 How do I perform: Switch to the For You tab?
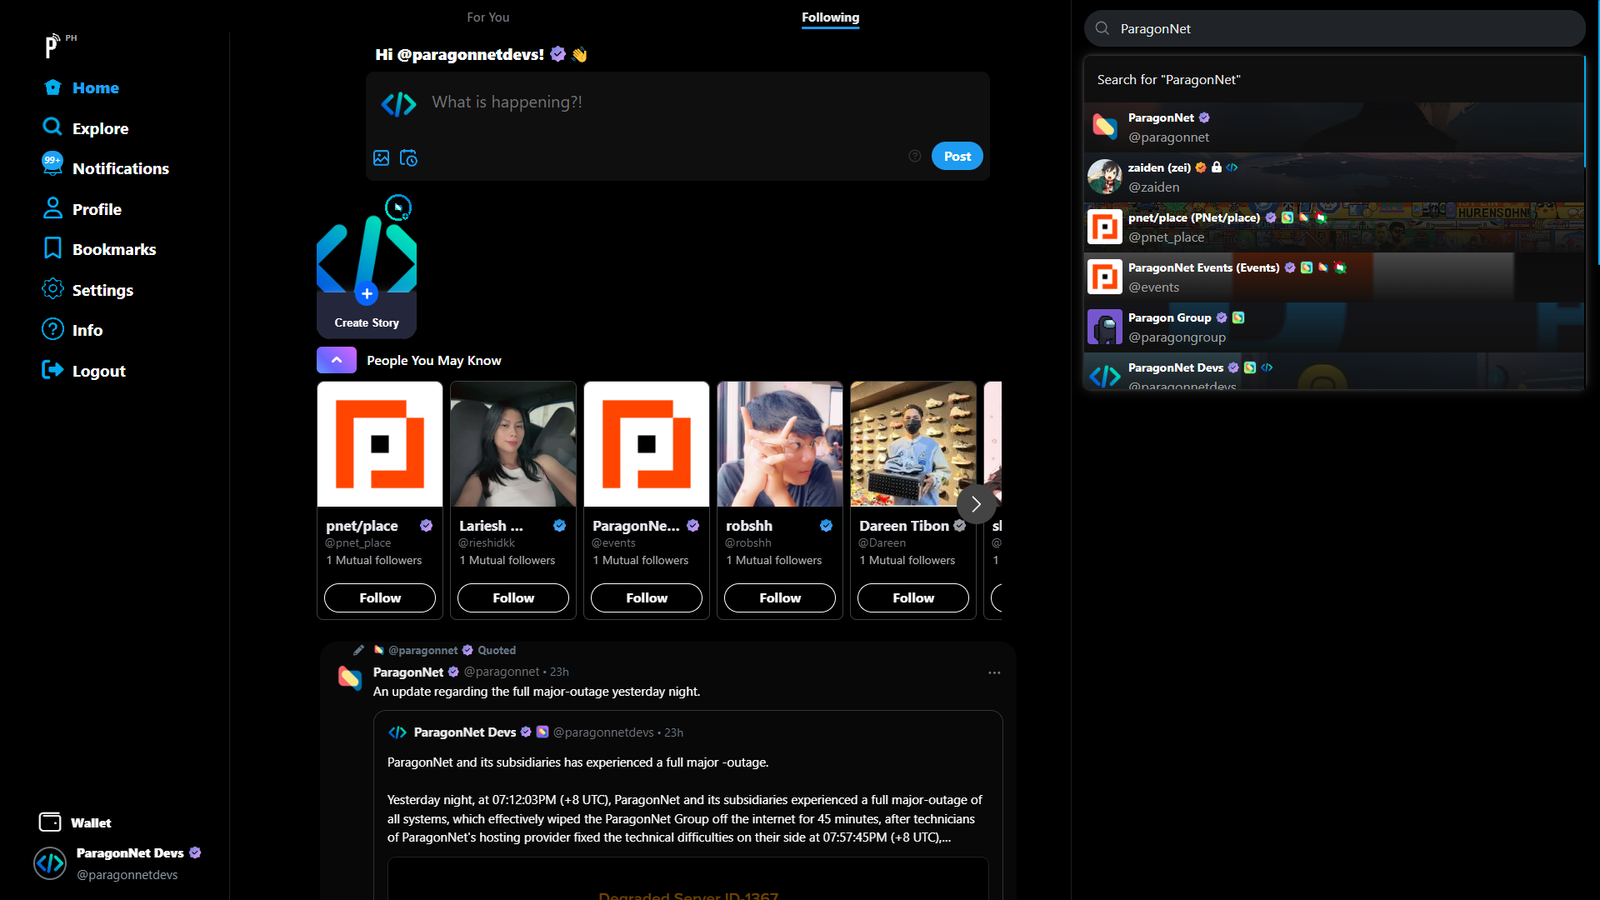pos(488,18)
